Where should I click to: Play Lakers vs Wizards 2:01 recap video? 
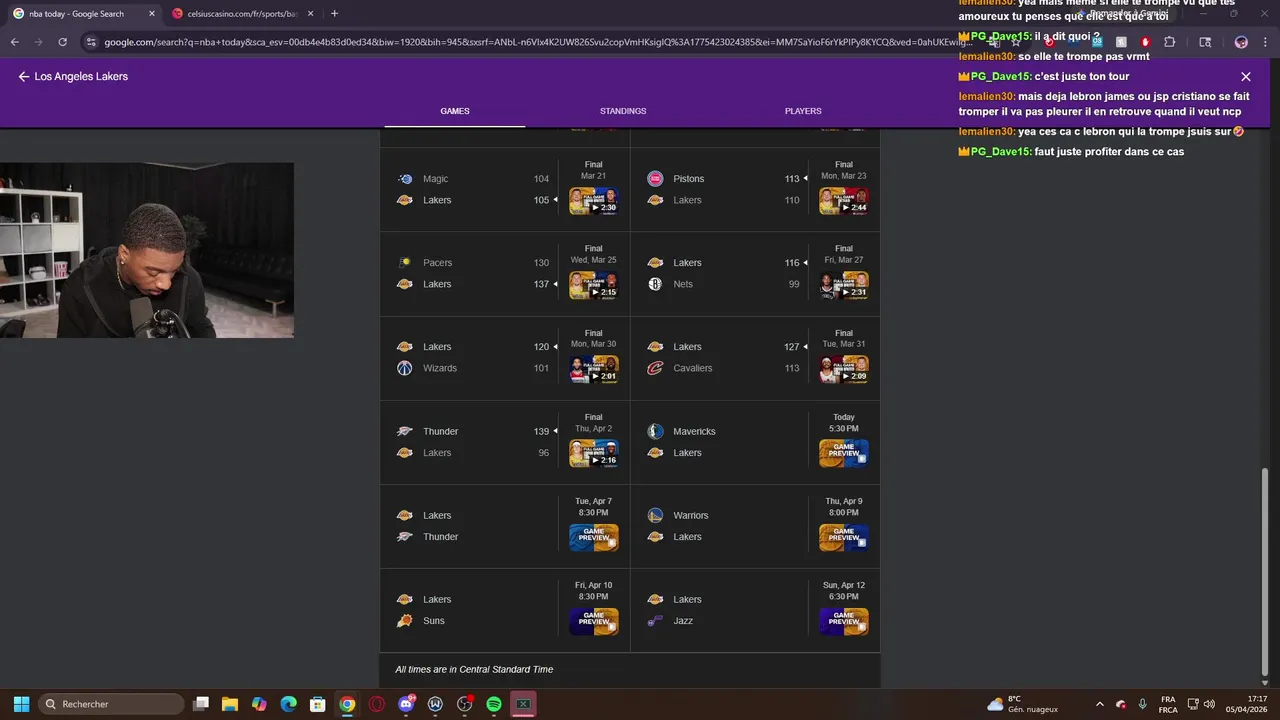pyautogui.click(x=594, y=369)
